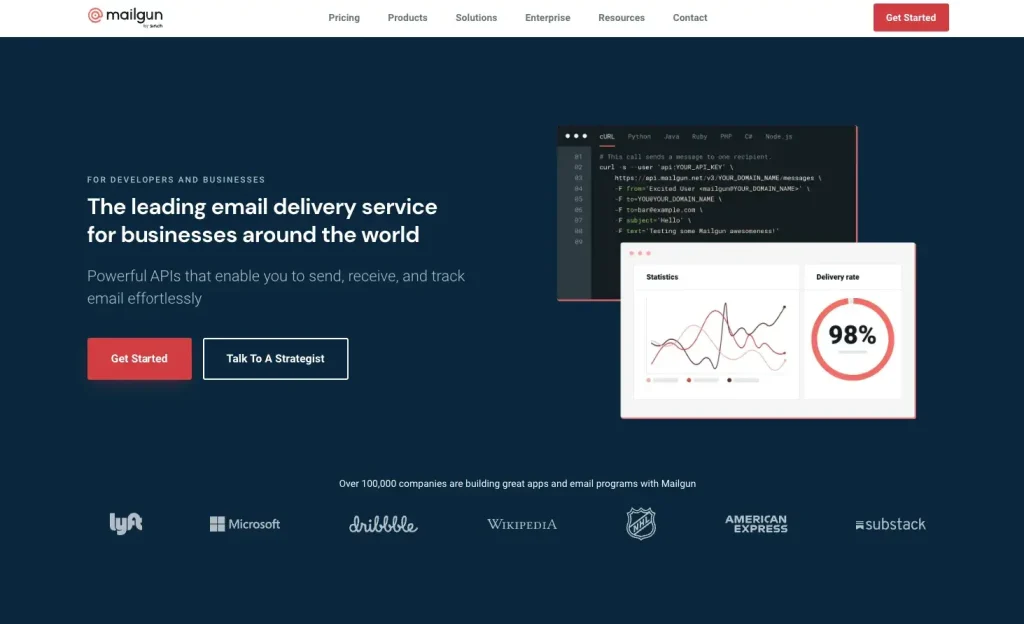This screenshot has height=624, width=1024.
Task: Click the Wikipedia logo
Action: 522,524
